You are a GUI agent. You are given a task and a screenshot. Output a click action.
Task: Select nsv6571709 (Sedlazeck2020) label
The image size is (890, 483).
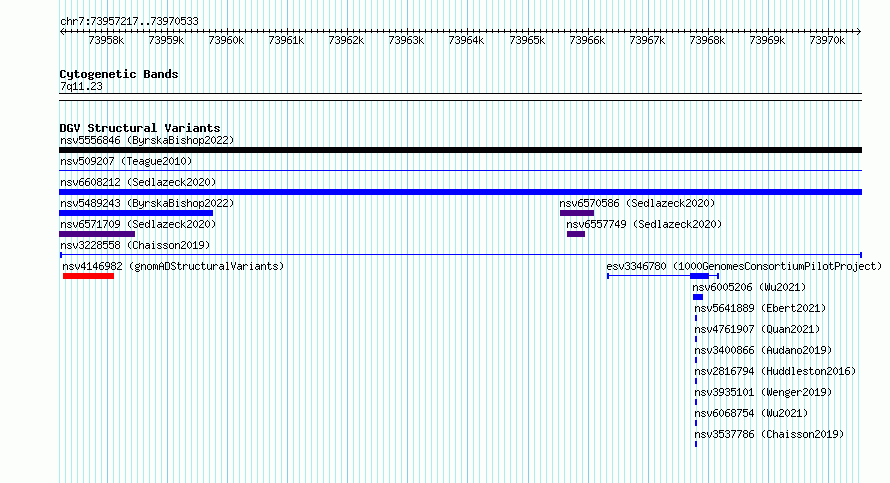pyautogui.click(x=138, y=224)
